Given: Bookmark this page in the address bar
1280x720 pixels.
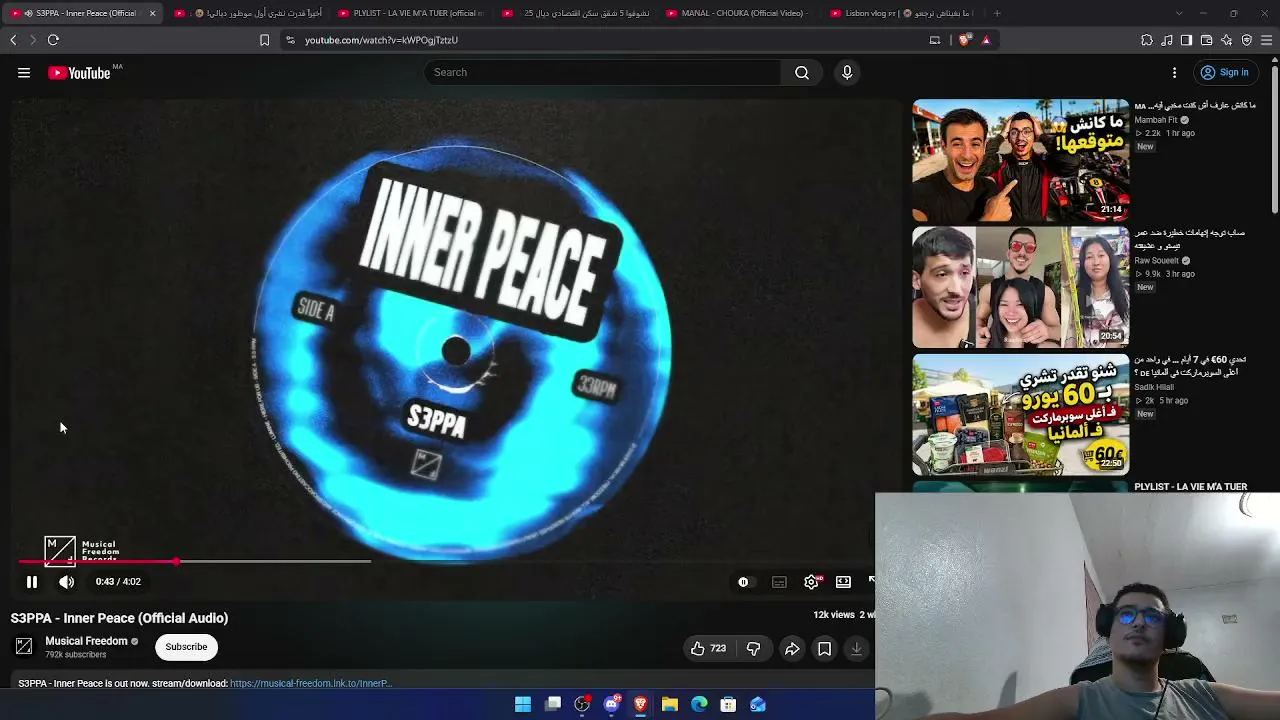Looking at the screenshot, I should click(x=264, y=40).
